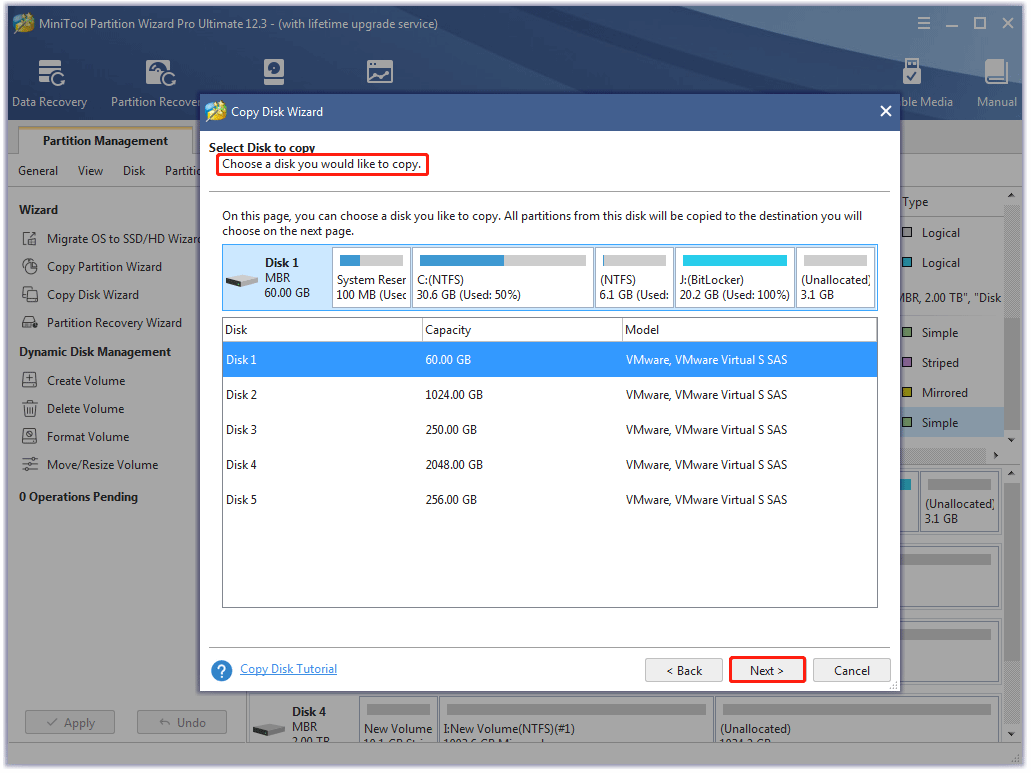This screenshot has width=1031, height=773.
Task: Open the Disk menu
Action: [x=134, y=171]
